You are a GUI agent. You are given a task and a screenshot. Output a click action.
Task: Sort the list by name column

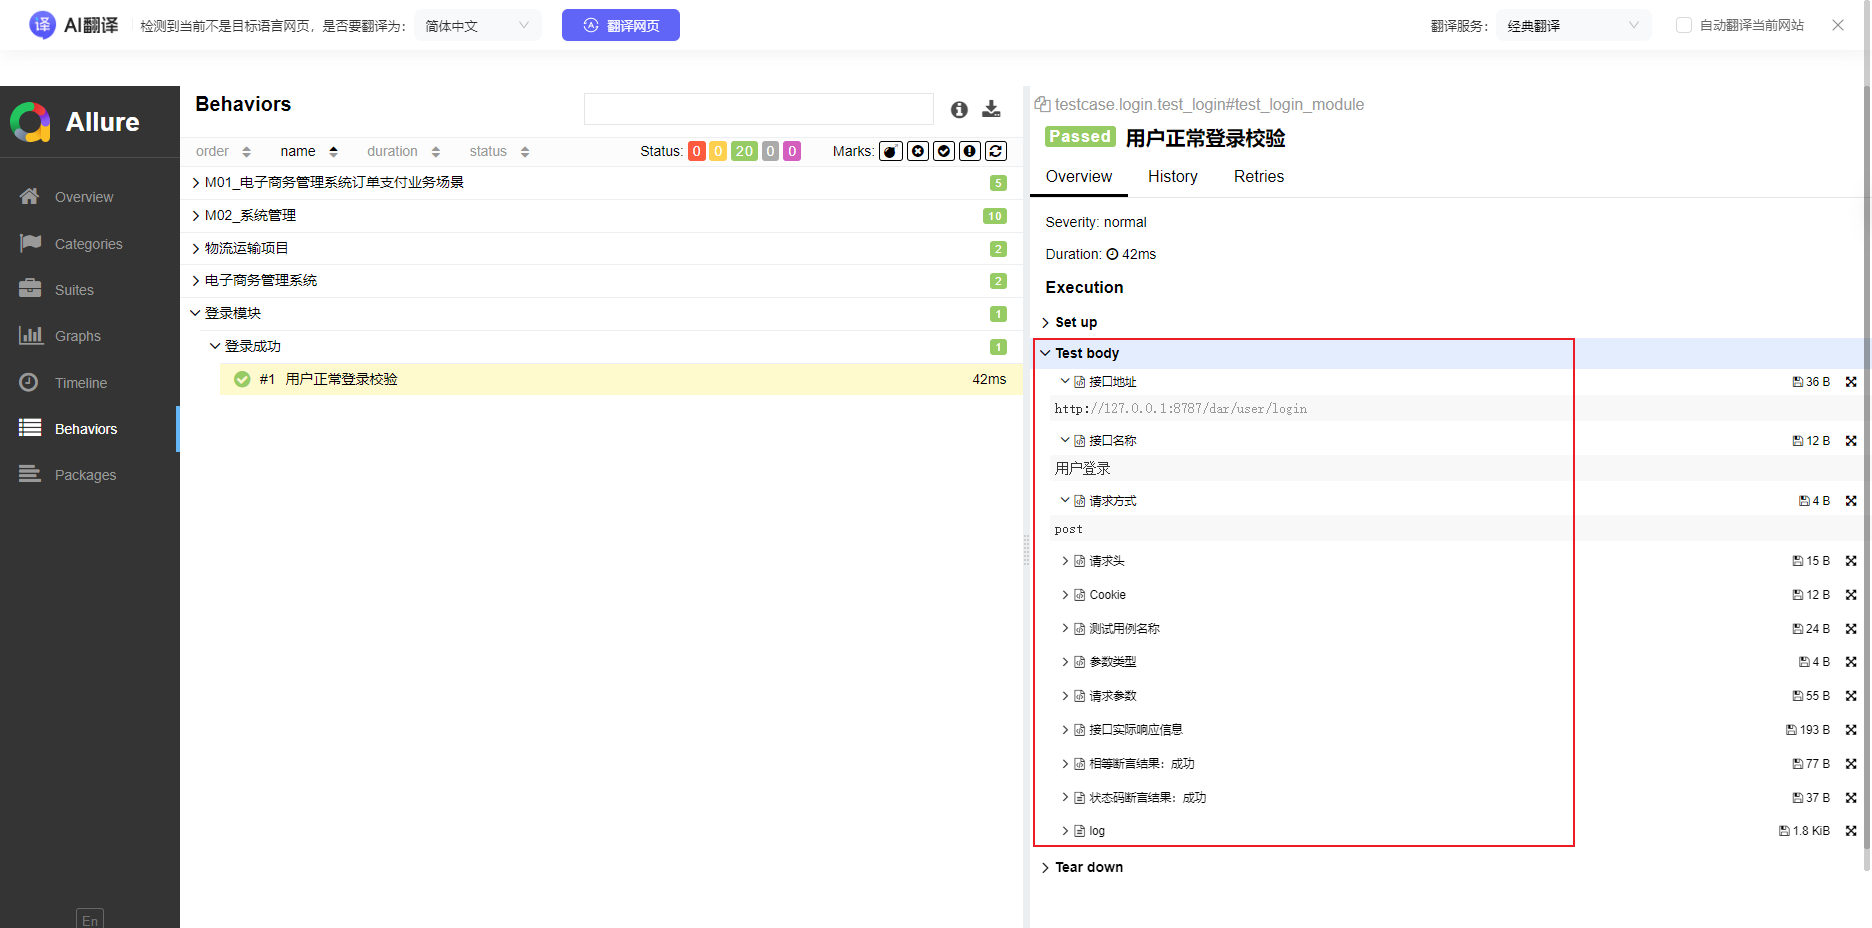pyautogui.click(x=309, y=151)
